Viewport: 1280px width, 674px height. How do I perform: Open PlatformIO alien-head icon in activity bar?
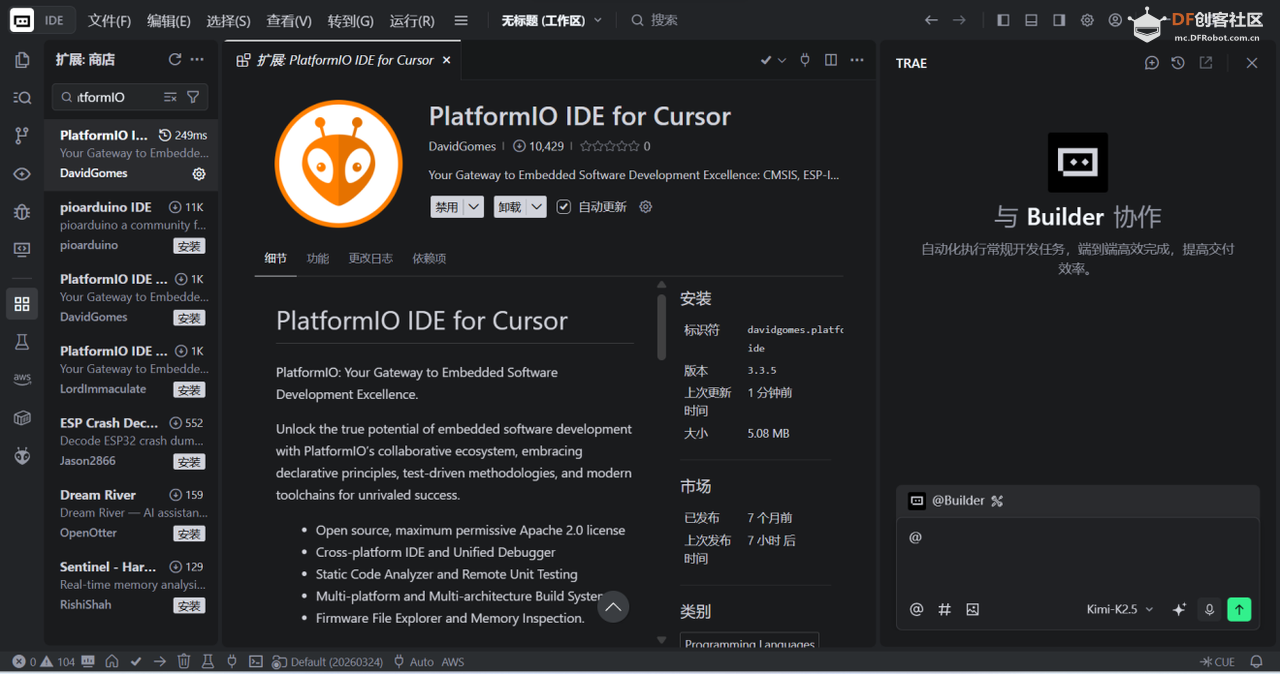click(22, 456)
